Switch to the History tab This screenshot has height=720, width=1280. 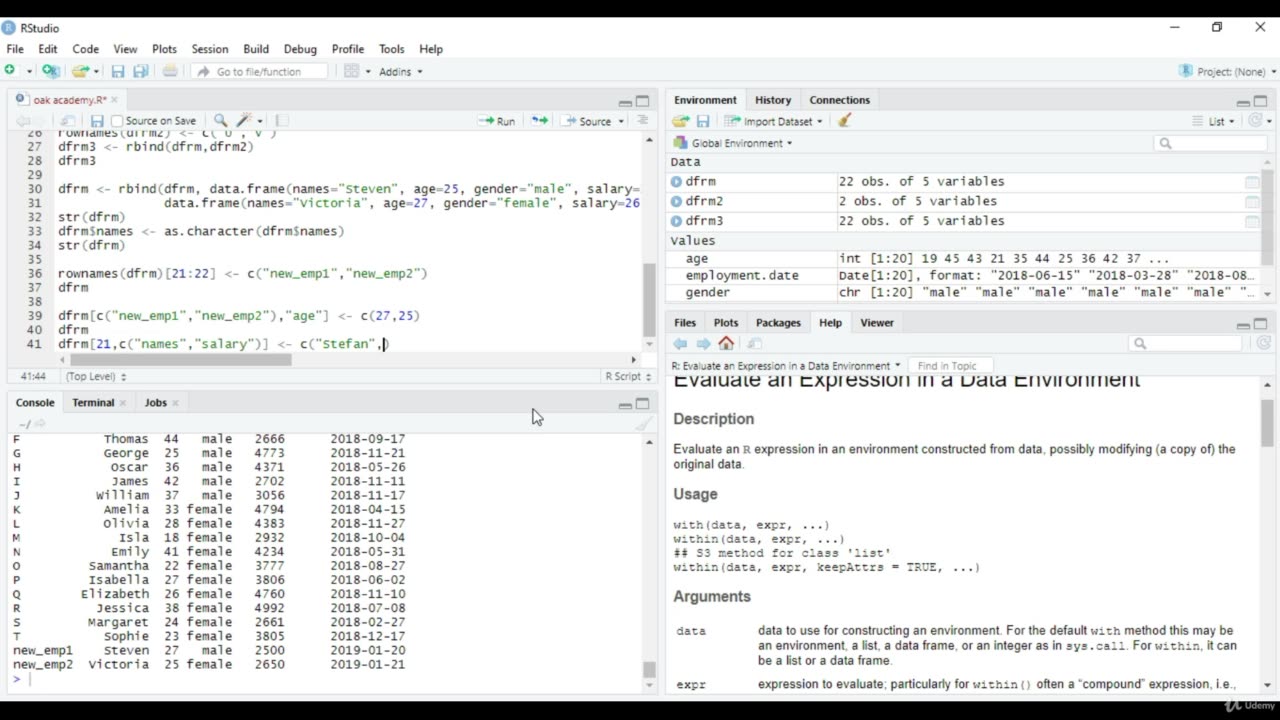[773, 100]
